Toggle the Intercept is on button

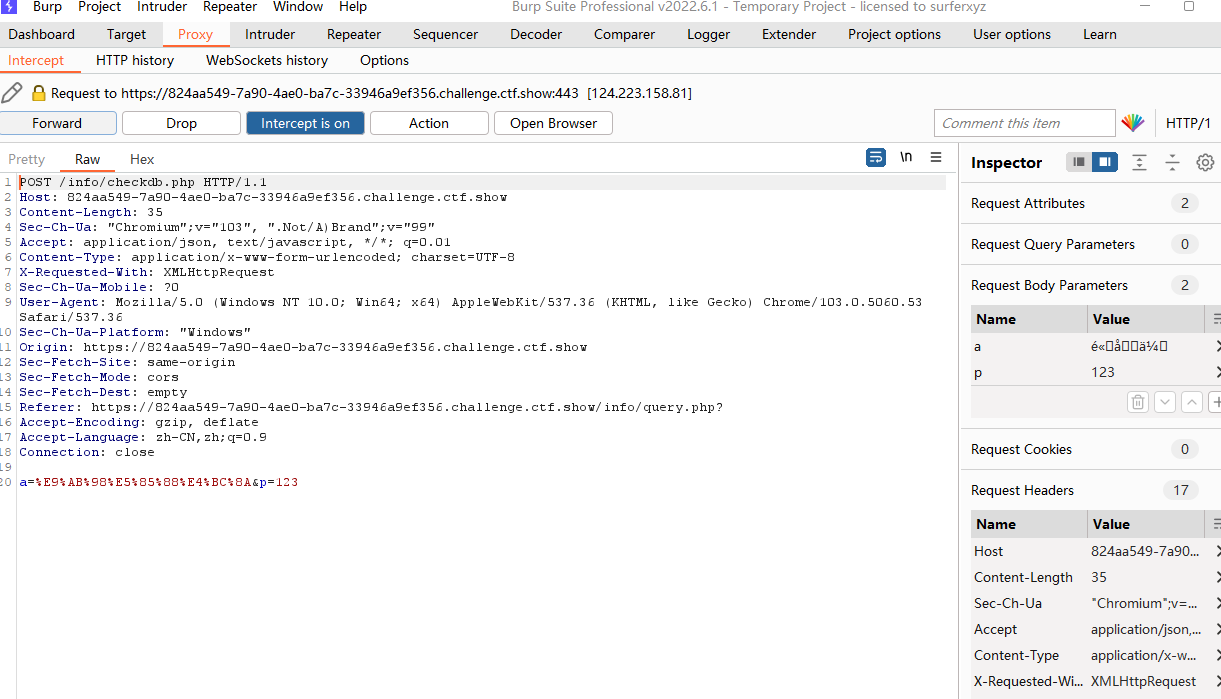pyautogui.click(x=305, y=123)
